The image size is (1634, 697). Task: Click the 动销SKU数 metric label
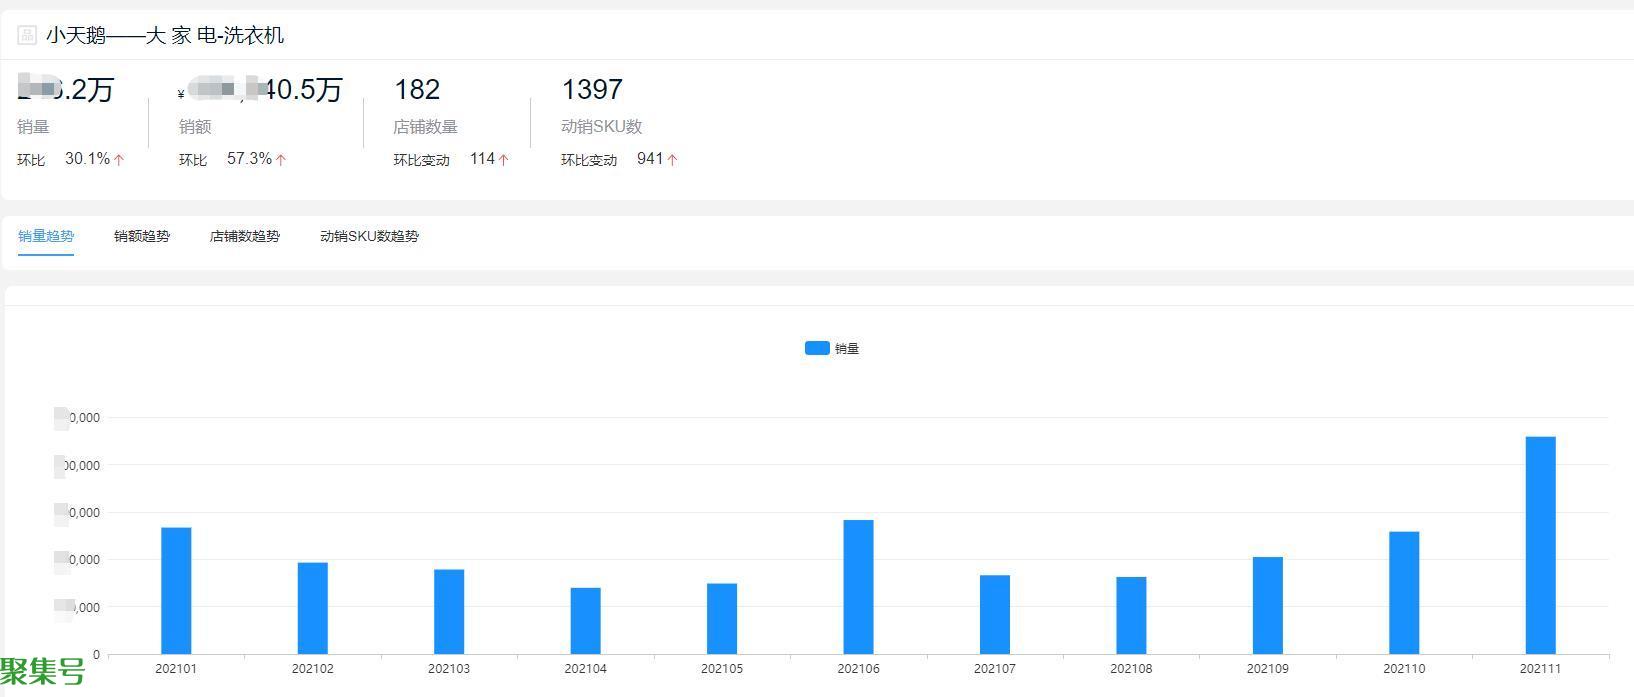(x=602, y=127)
